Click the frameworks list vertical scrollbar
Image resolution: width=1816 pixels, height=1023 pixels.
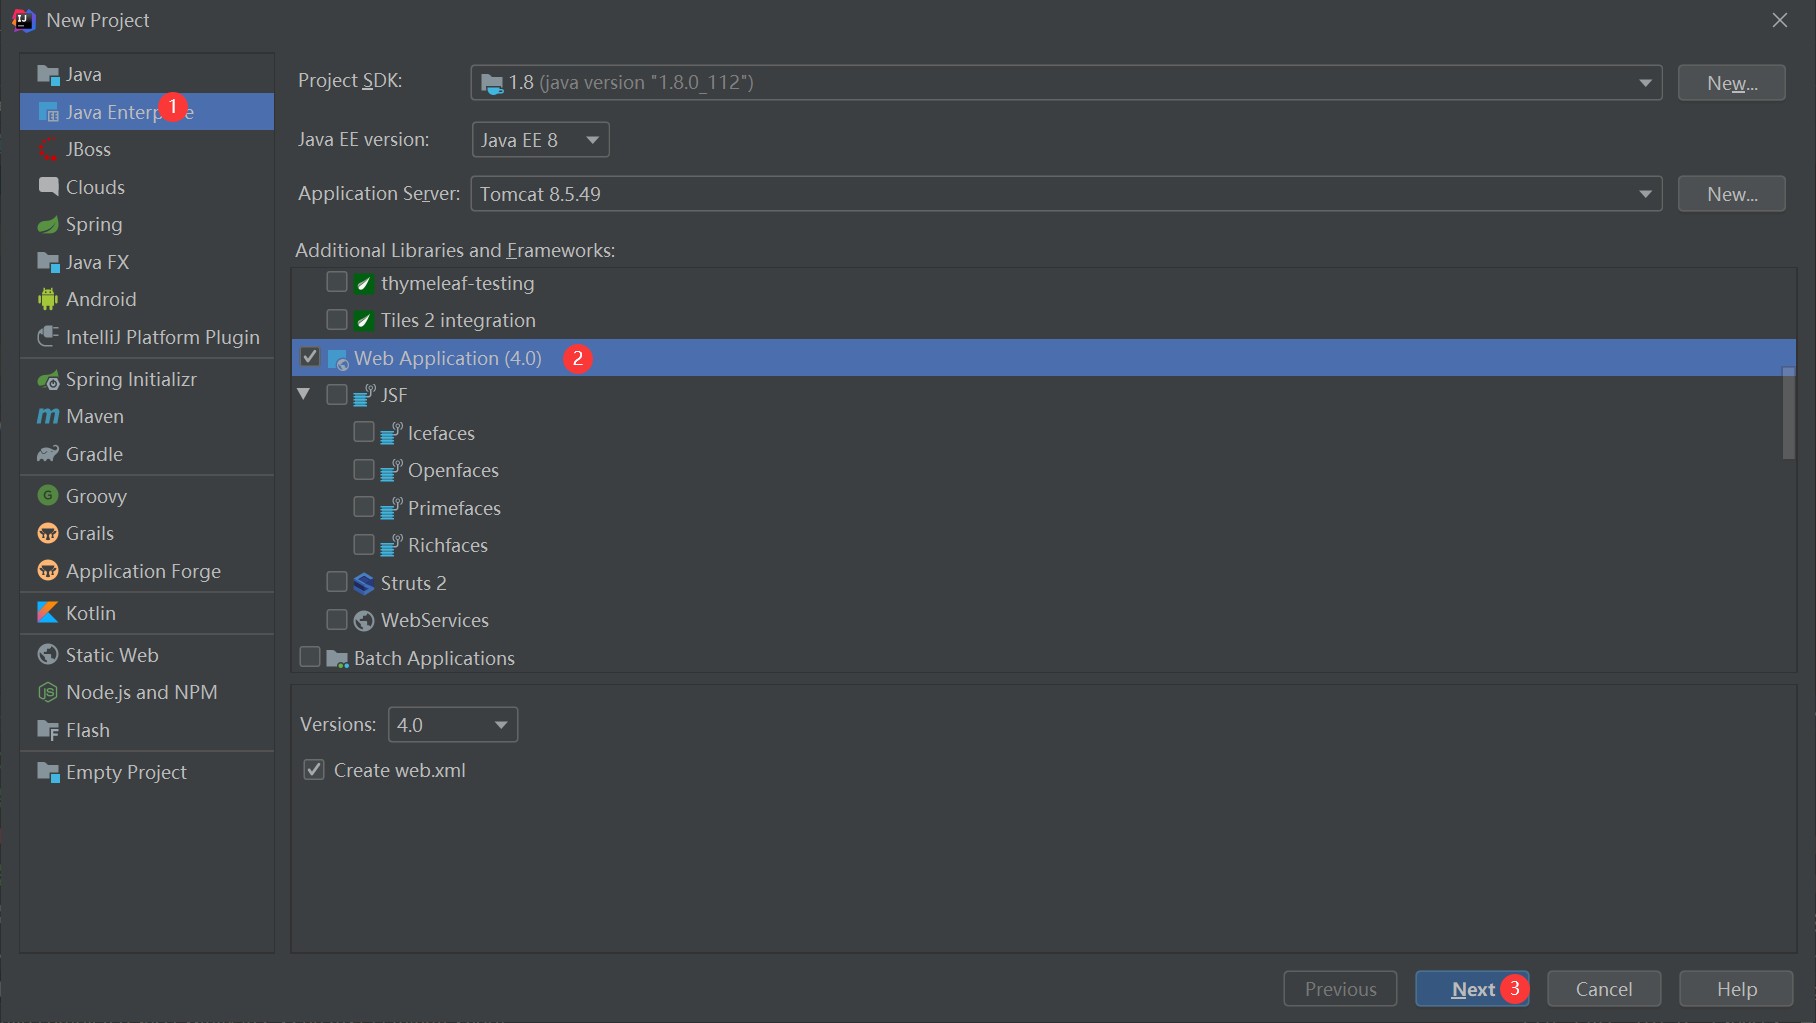click(x=1788, y=413)
